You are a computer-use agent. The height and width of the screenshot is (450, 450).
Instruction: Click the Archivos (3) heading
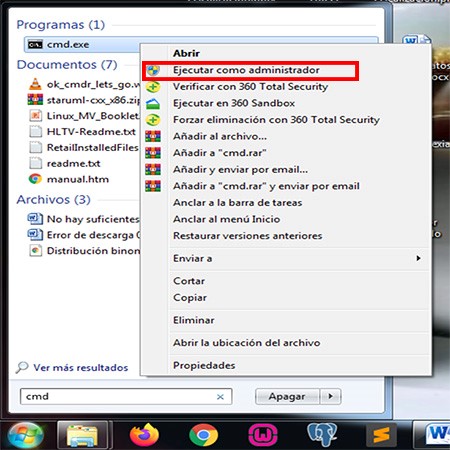pos(54,200)
